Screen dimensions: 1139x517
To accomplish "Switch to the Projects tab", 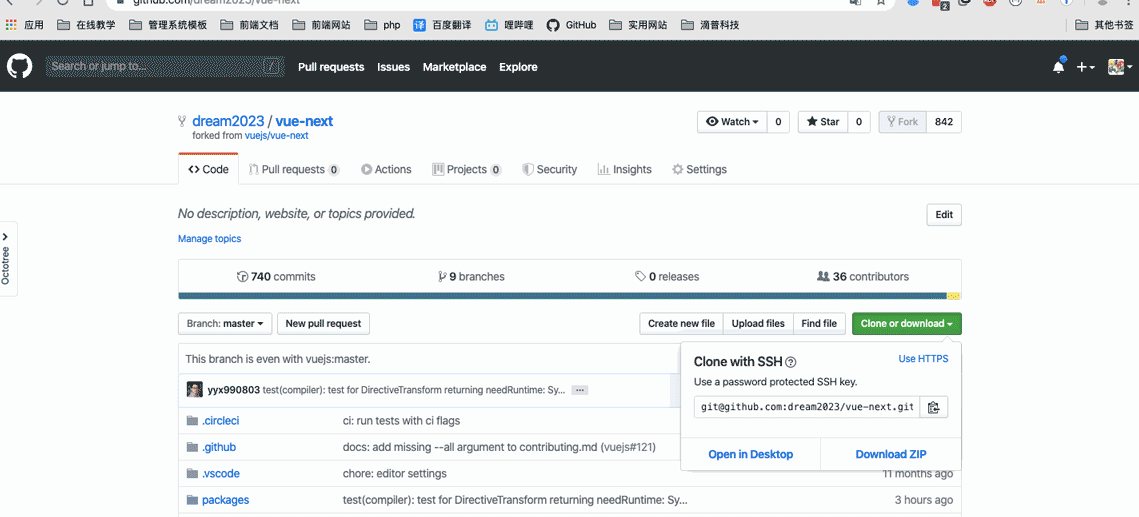I will point(467,169).
